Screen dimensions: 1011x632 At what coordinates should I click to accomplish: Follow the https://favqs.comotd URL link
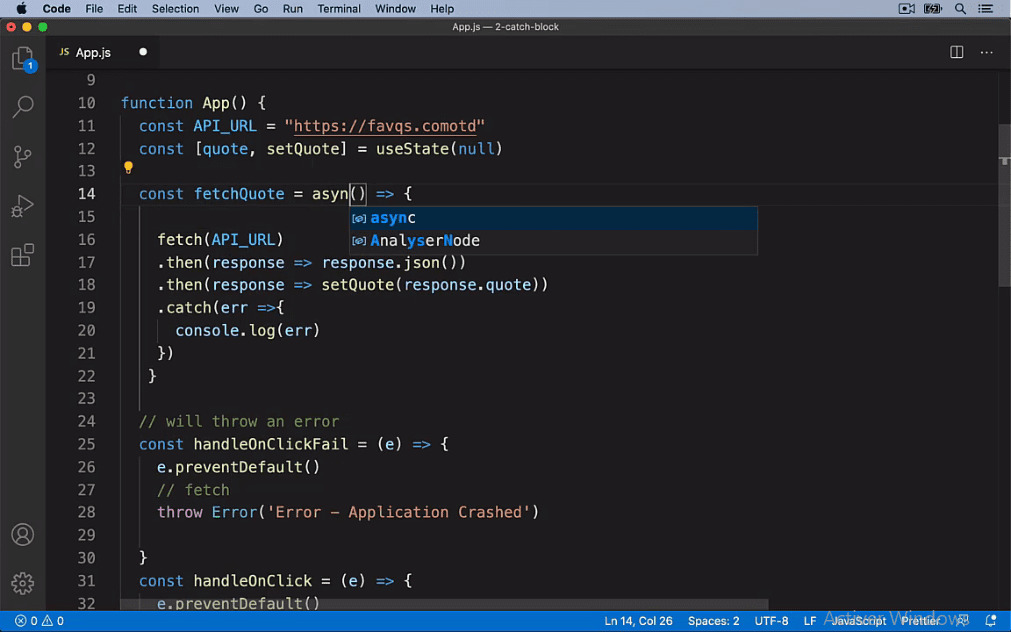(x=385, y=126)
